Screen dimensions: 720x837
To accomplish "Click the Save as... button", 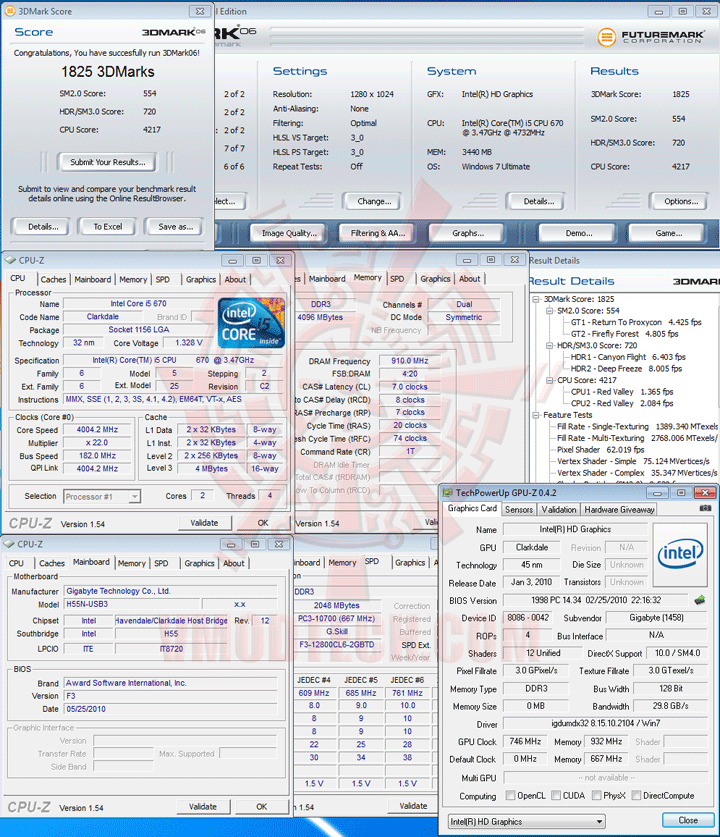I will pyautogui.click(x=176, y=227).
